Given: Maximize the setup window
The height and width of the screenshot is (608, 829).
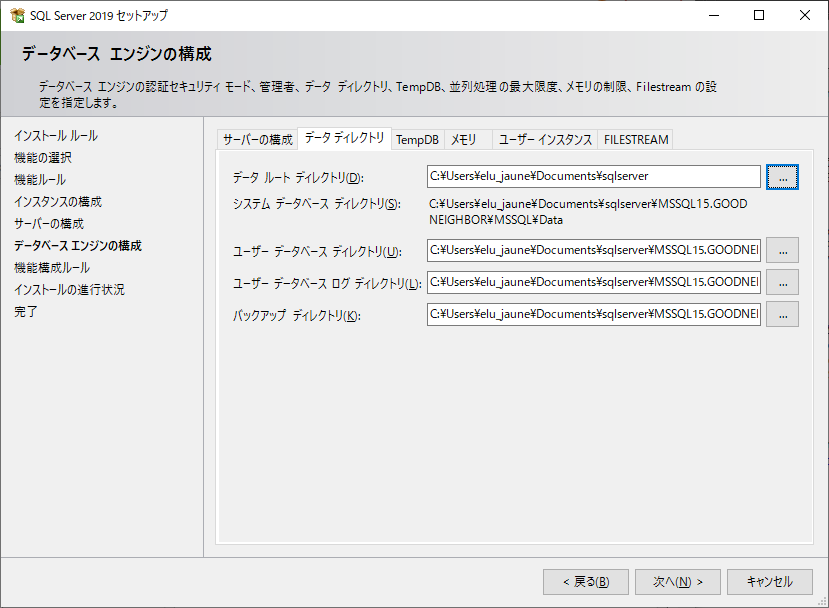Looking at the screenshot, I should click(759, 15).
